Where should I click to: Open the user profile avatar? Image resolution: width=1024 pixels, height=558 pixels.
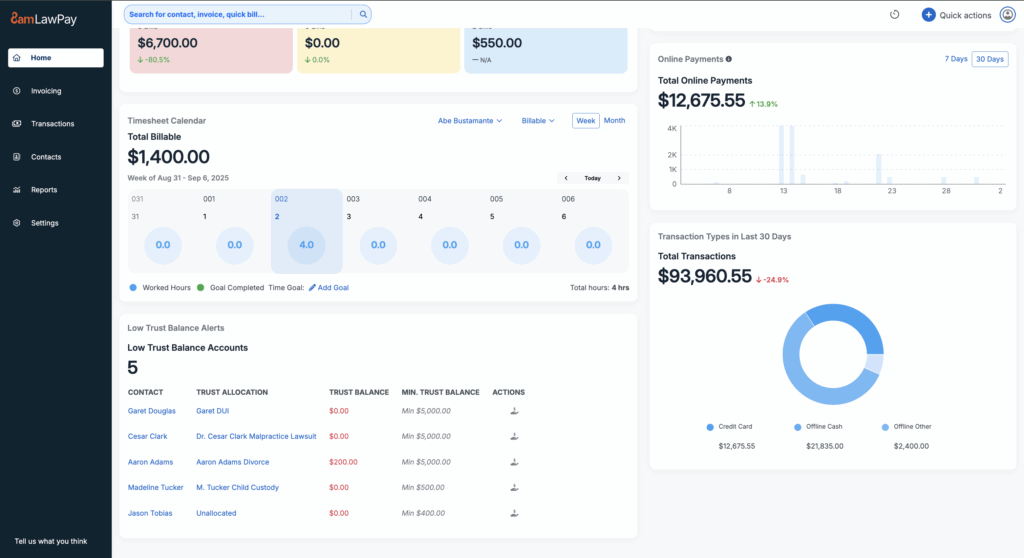click(x=1007, y=15)
